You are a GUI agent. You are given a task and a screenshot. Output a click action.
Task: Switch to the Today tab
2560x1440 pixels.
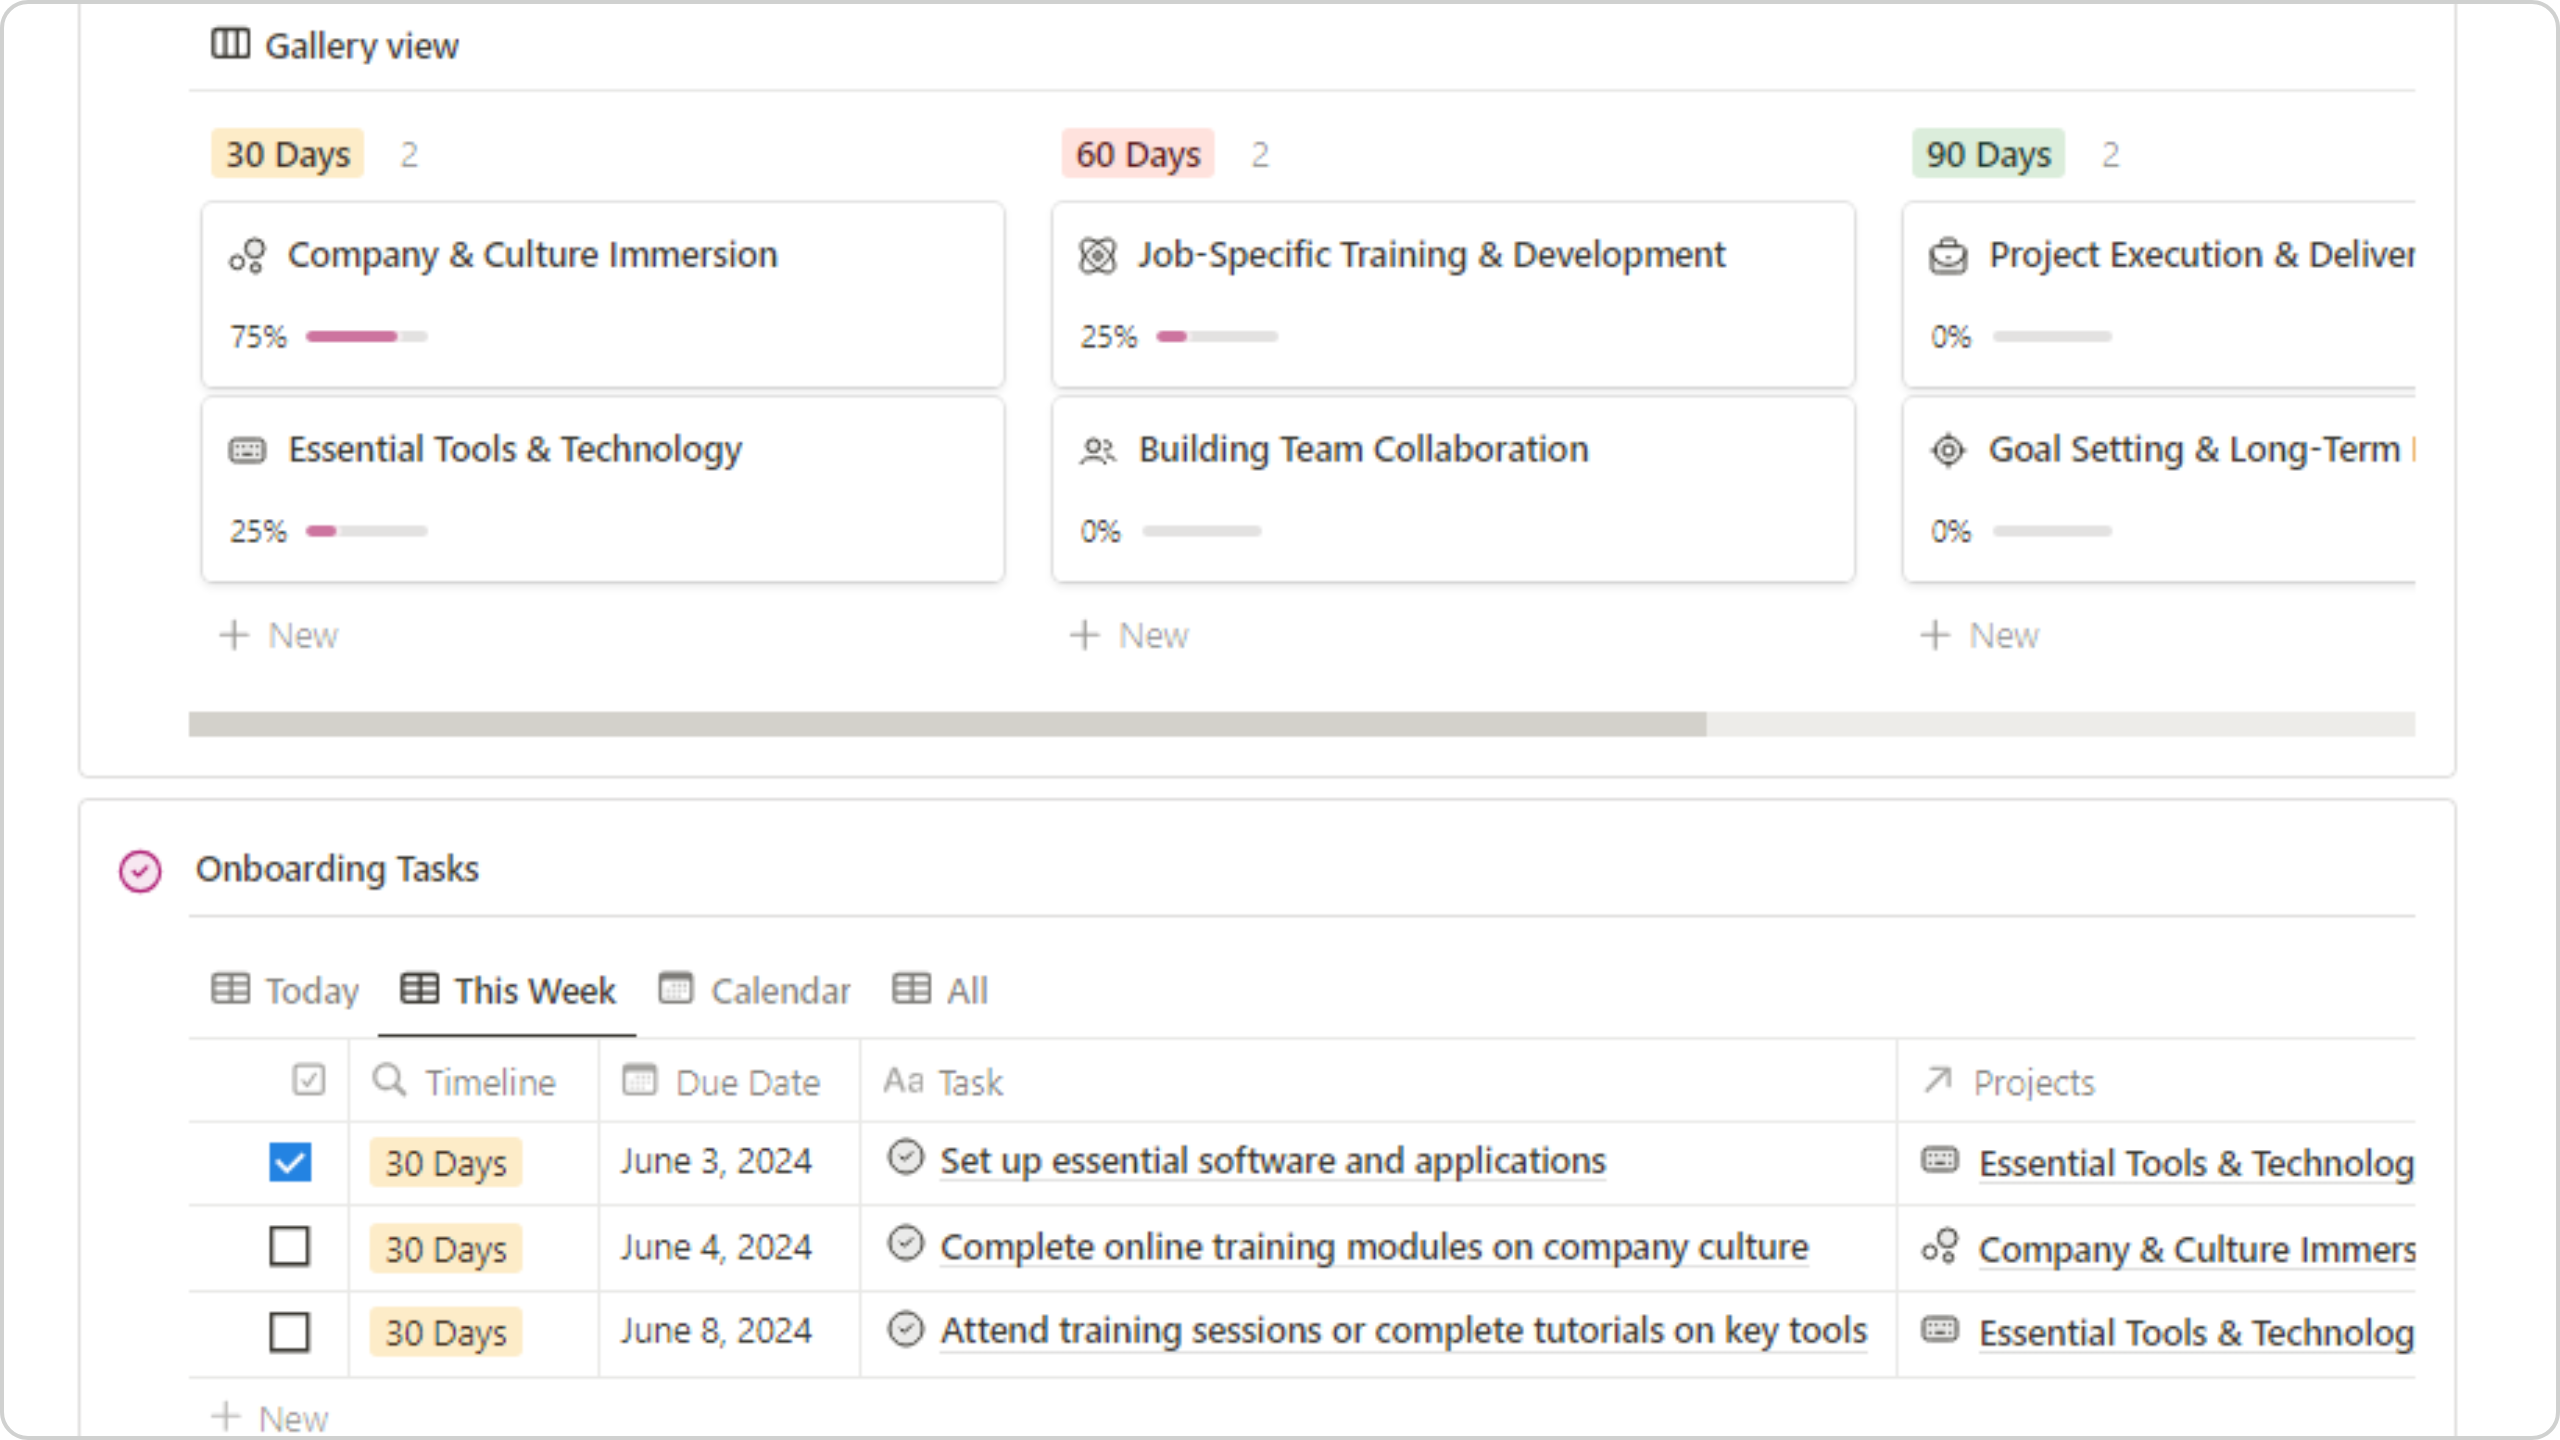(x=286, y=991)
